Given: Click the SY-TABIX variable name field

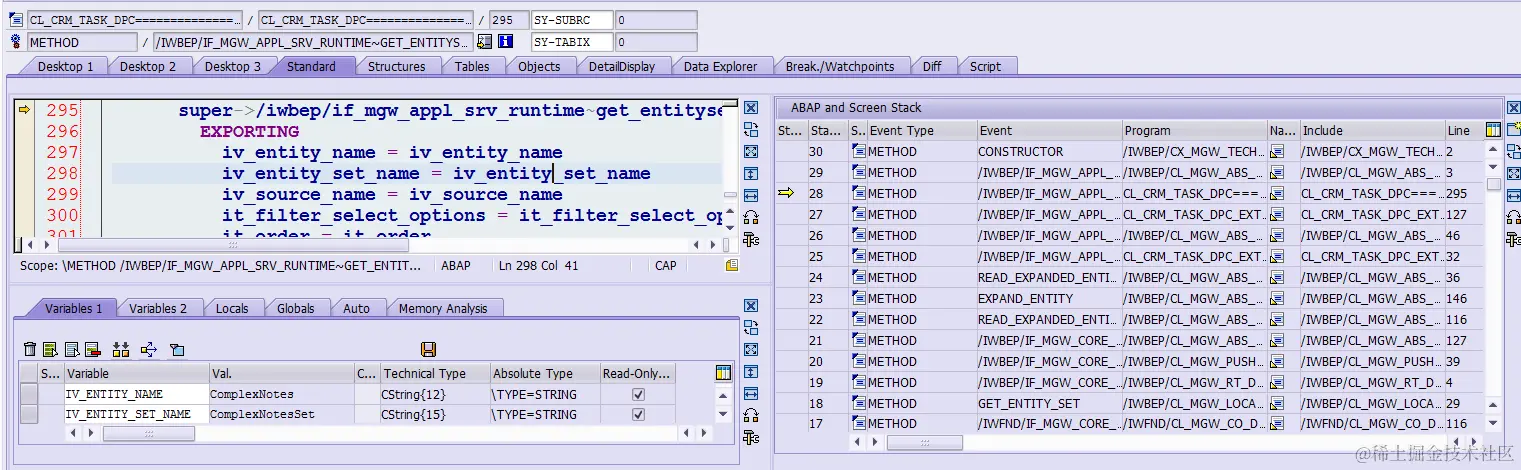Looking at the screenshot, I should (572, 42).
